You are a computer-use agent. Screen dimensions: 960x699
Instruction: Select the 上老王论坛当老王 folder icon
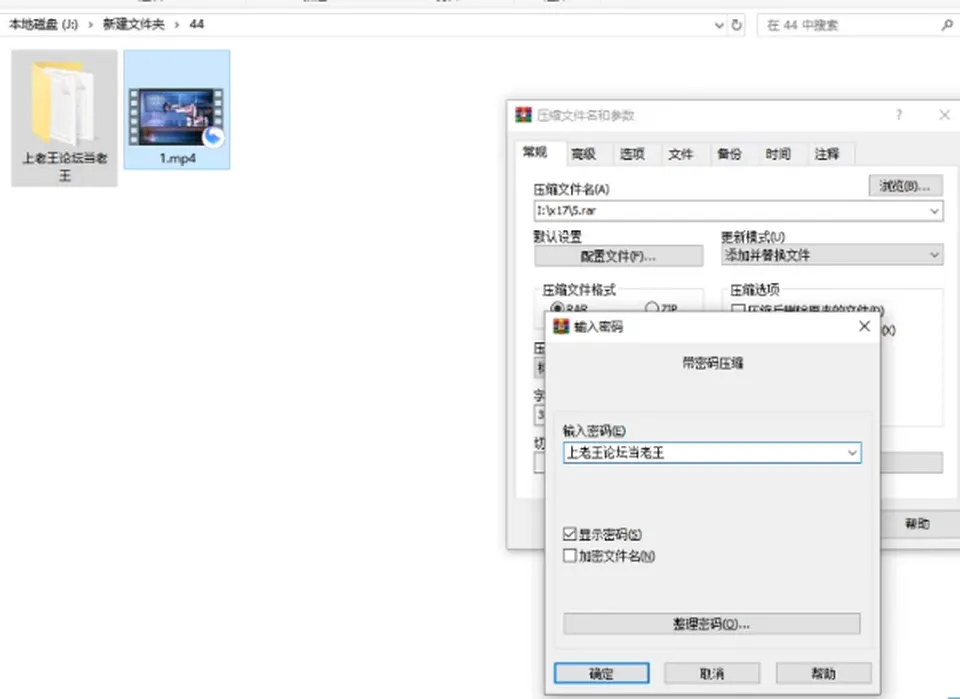pos(64,103)
